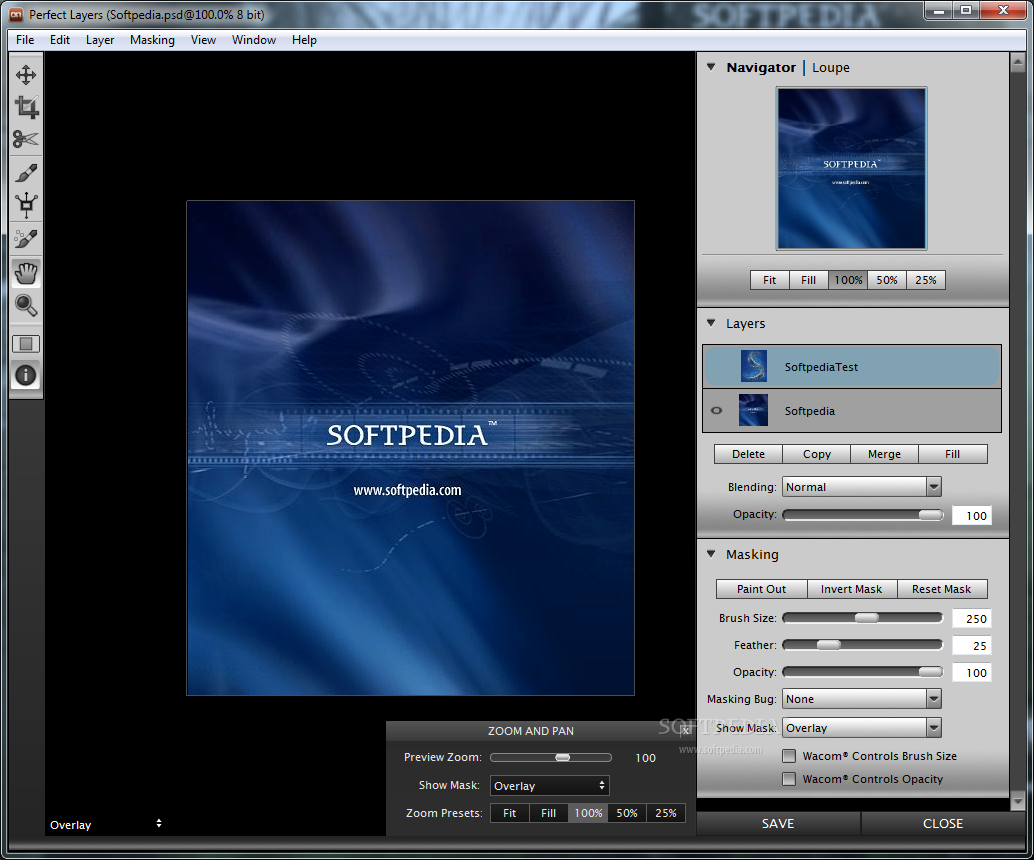
Task: Enable Wacom Controls Opacity
Action: tap(789, 779)
